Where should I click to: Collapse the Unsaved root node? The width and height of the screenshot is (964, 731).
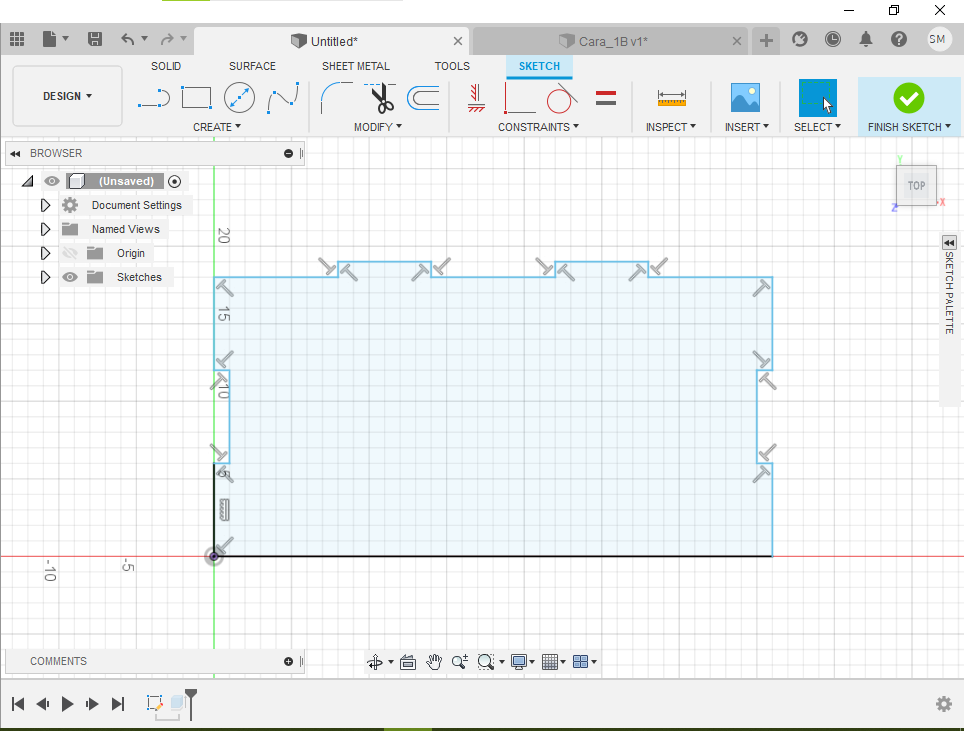tap(28, 181)
